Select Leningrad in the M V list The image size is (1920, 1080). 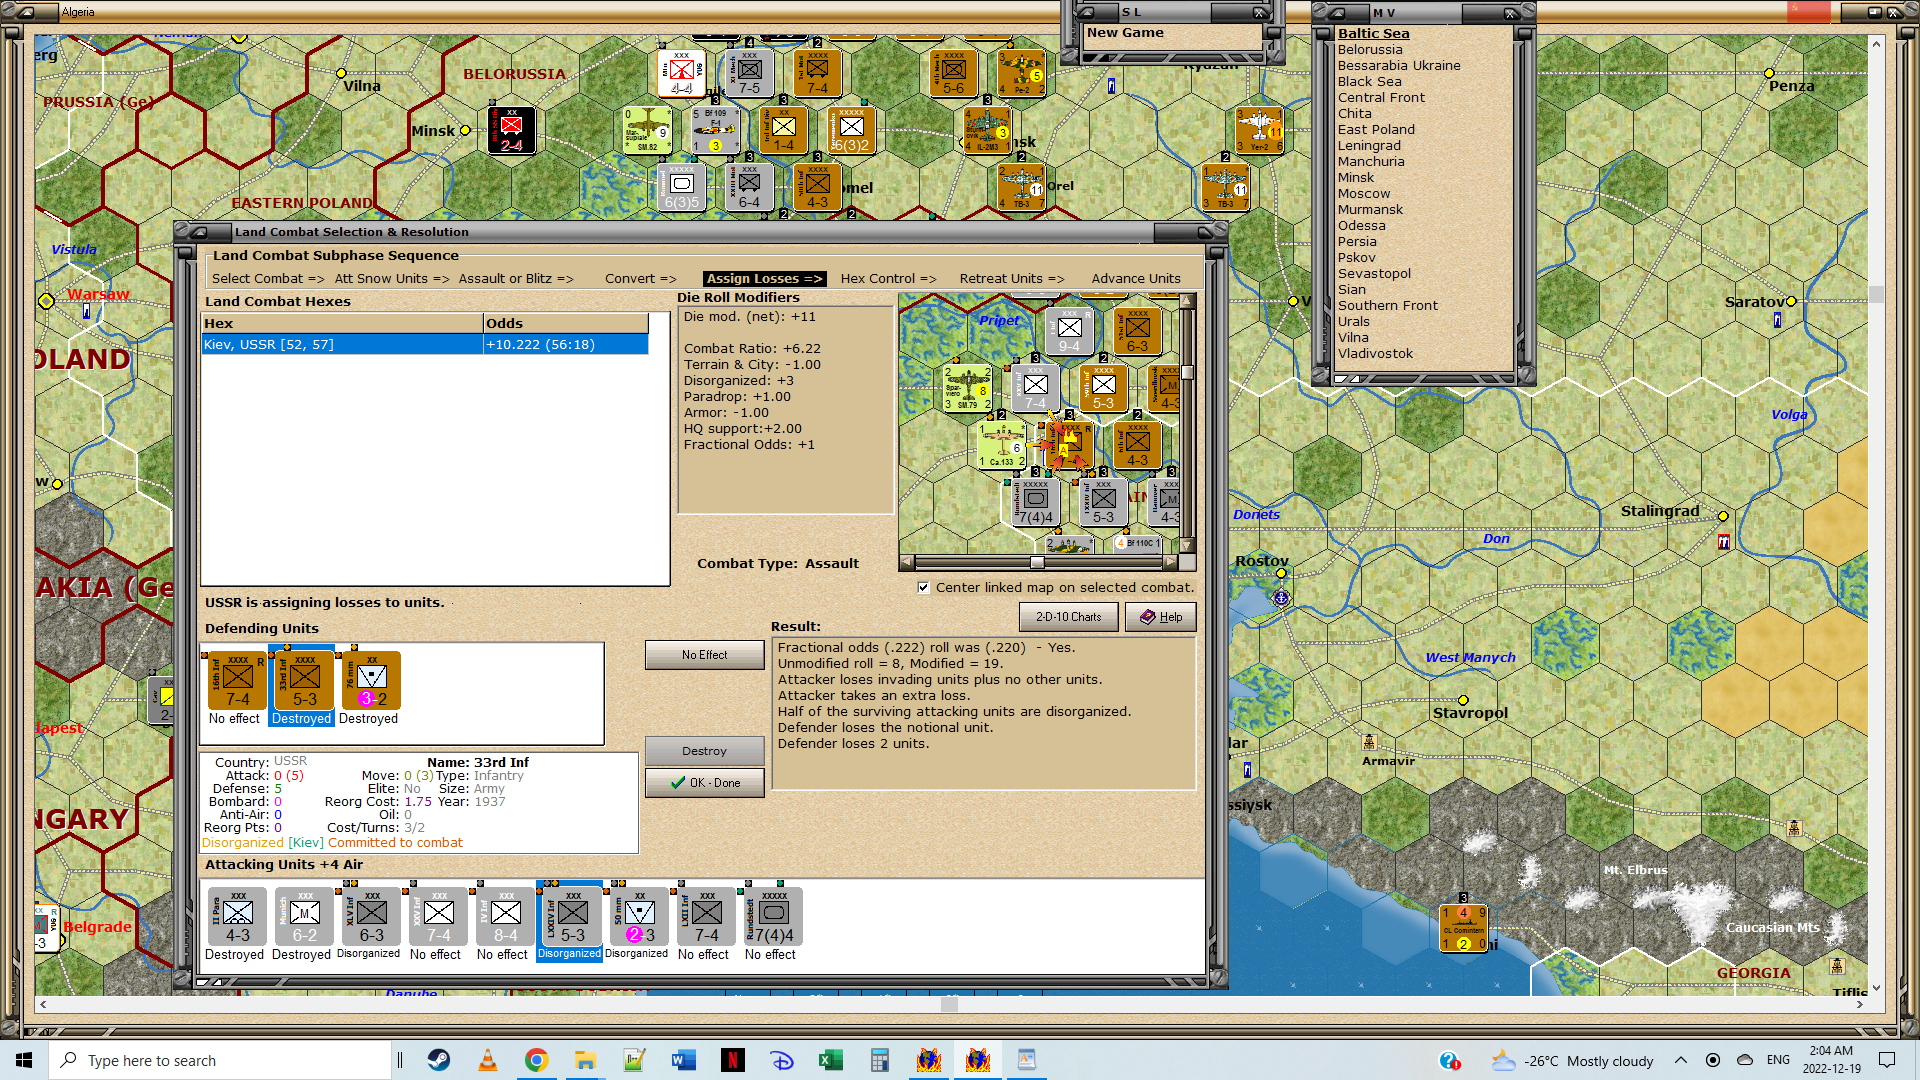[1369, 146]
